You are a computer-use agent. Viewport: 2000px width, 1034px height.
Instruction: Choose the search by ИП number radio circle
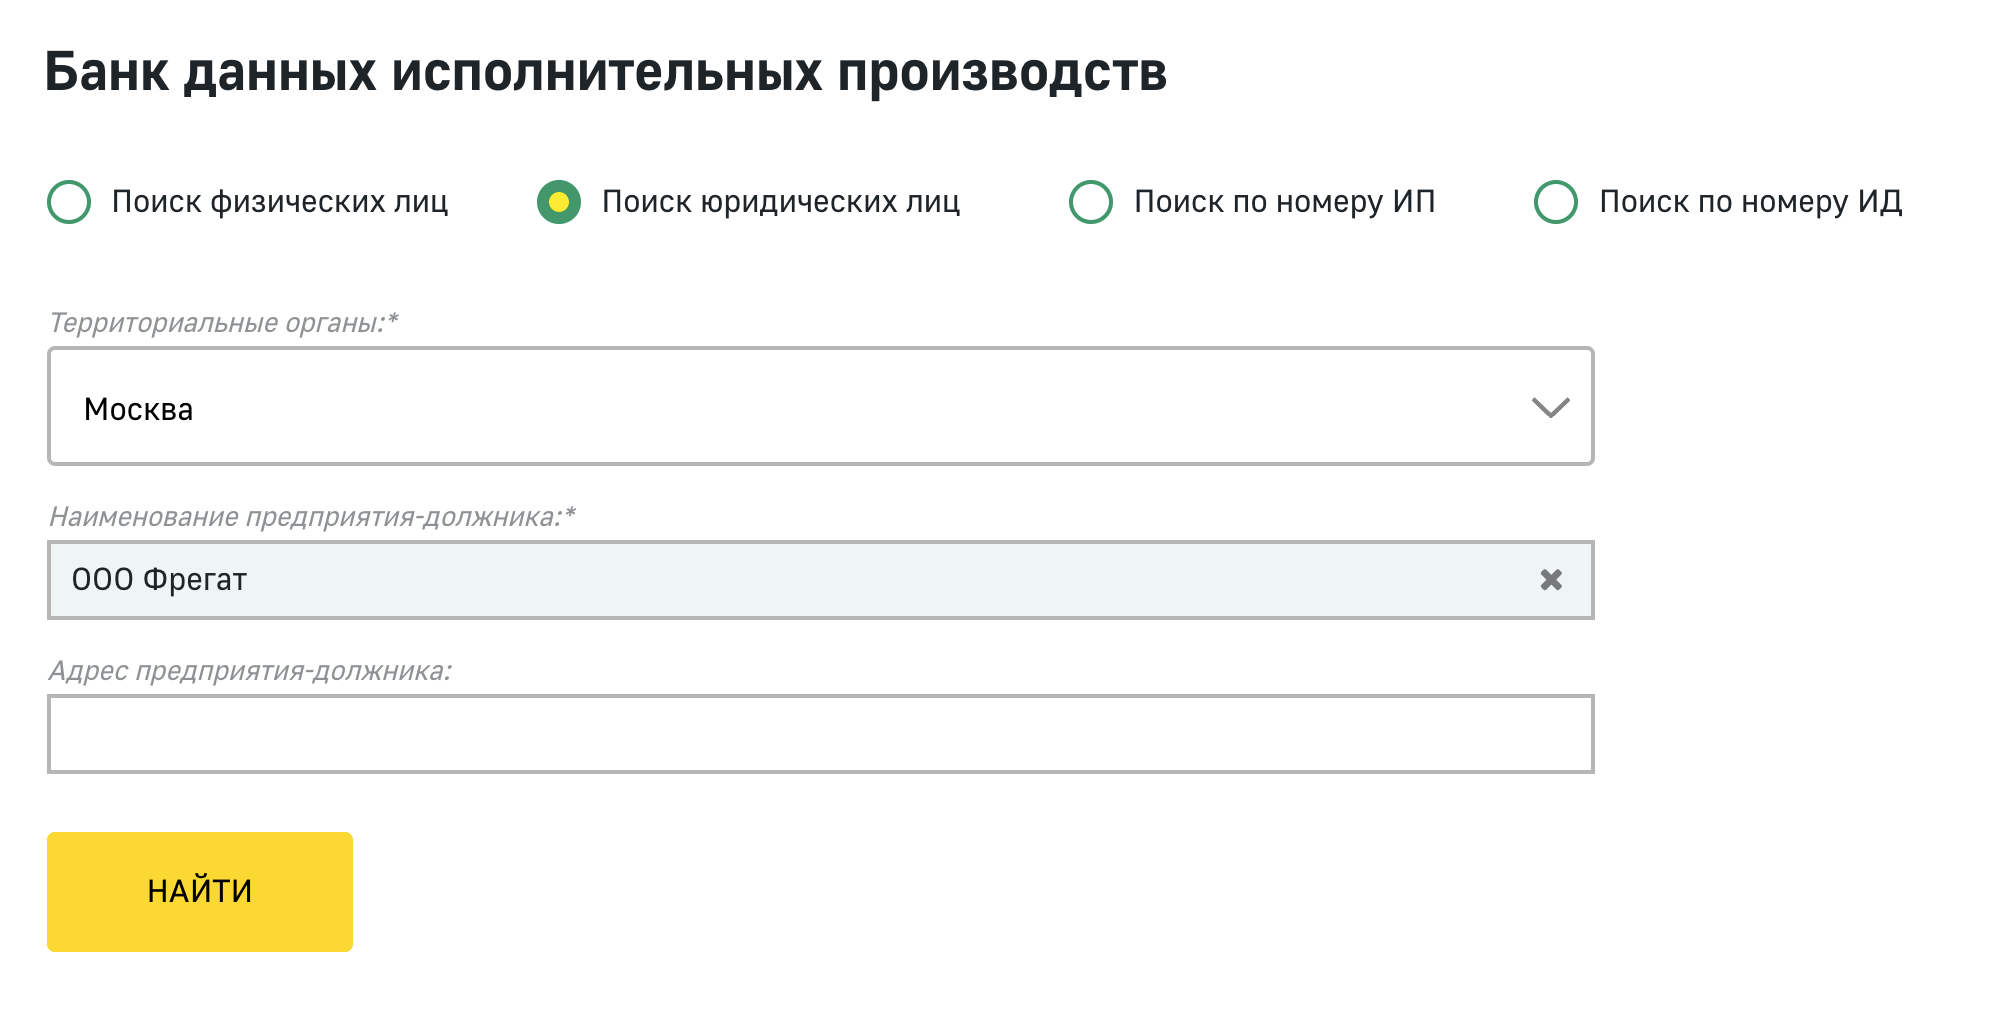pyautogui.click(x=1091, y=202)
